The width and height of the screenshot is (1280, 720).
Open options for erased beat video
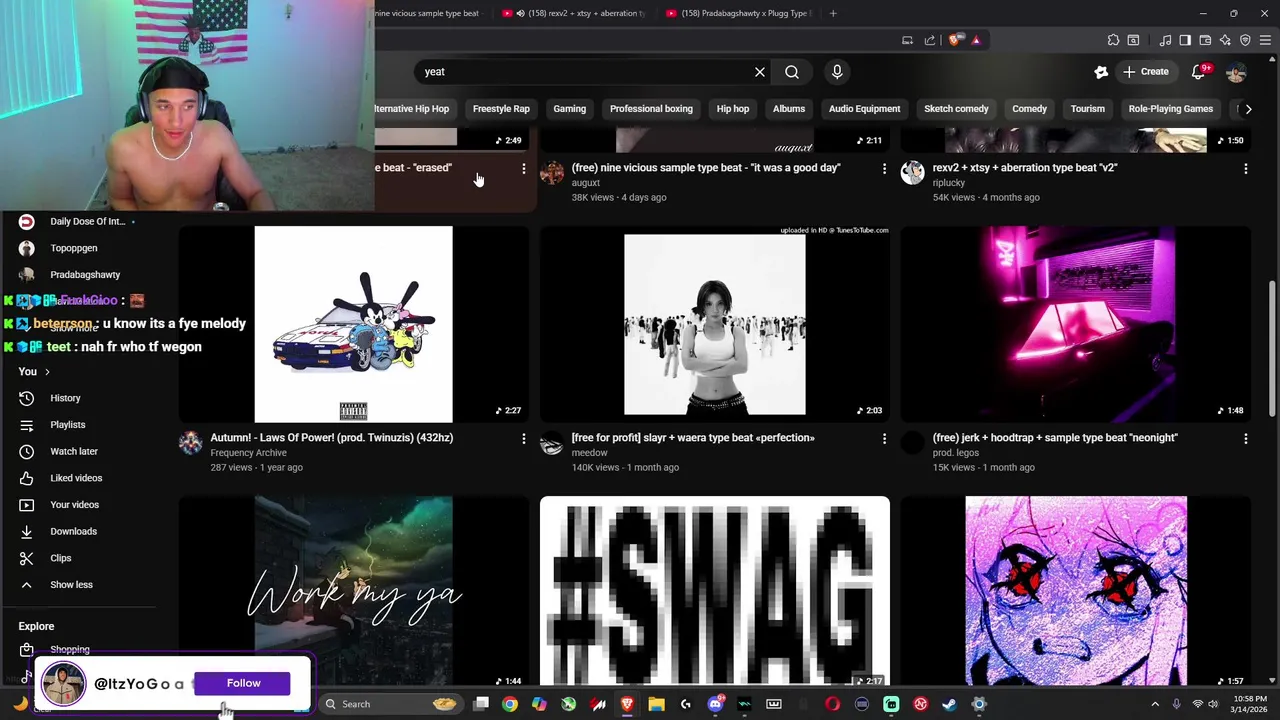click(x=523, y=169)
